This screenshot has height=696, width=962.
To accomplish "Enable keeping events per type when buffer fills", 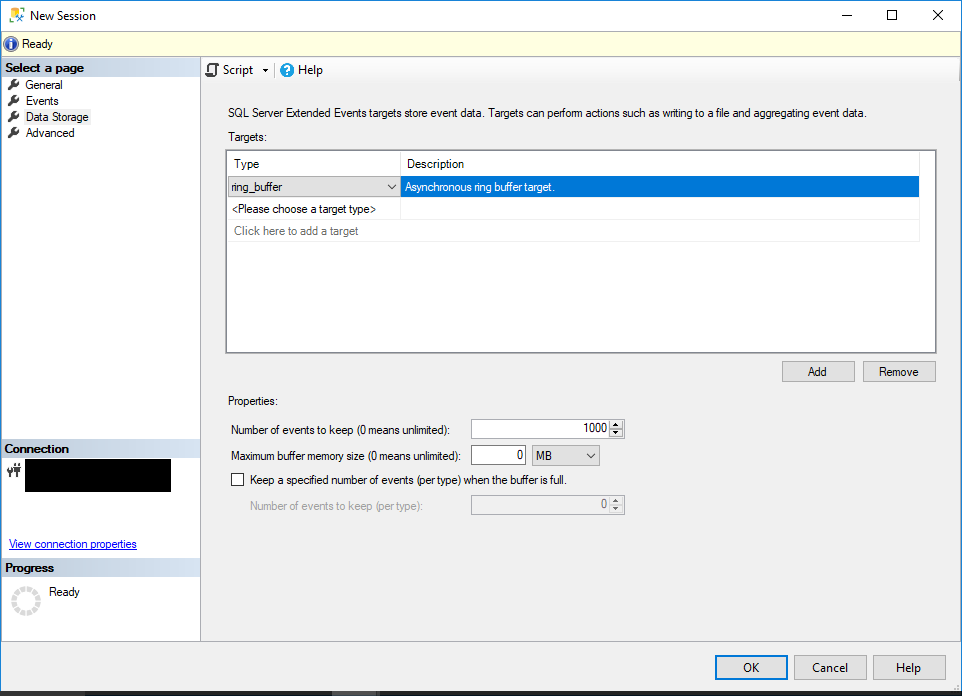I will [237, 479].
